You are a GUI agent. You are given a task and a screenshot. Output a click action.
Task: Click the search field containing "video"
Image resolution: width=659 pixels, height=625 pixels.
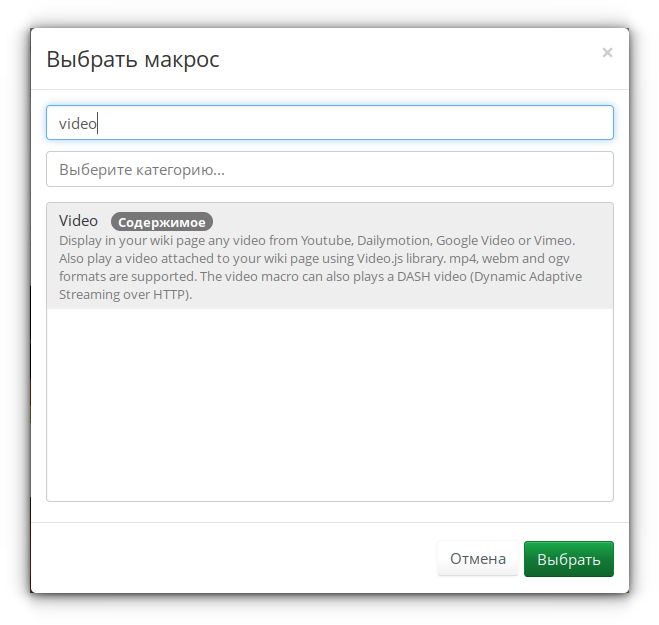pos(329,123)
